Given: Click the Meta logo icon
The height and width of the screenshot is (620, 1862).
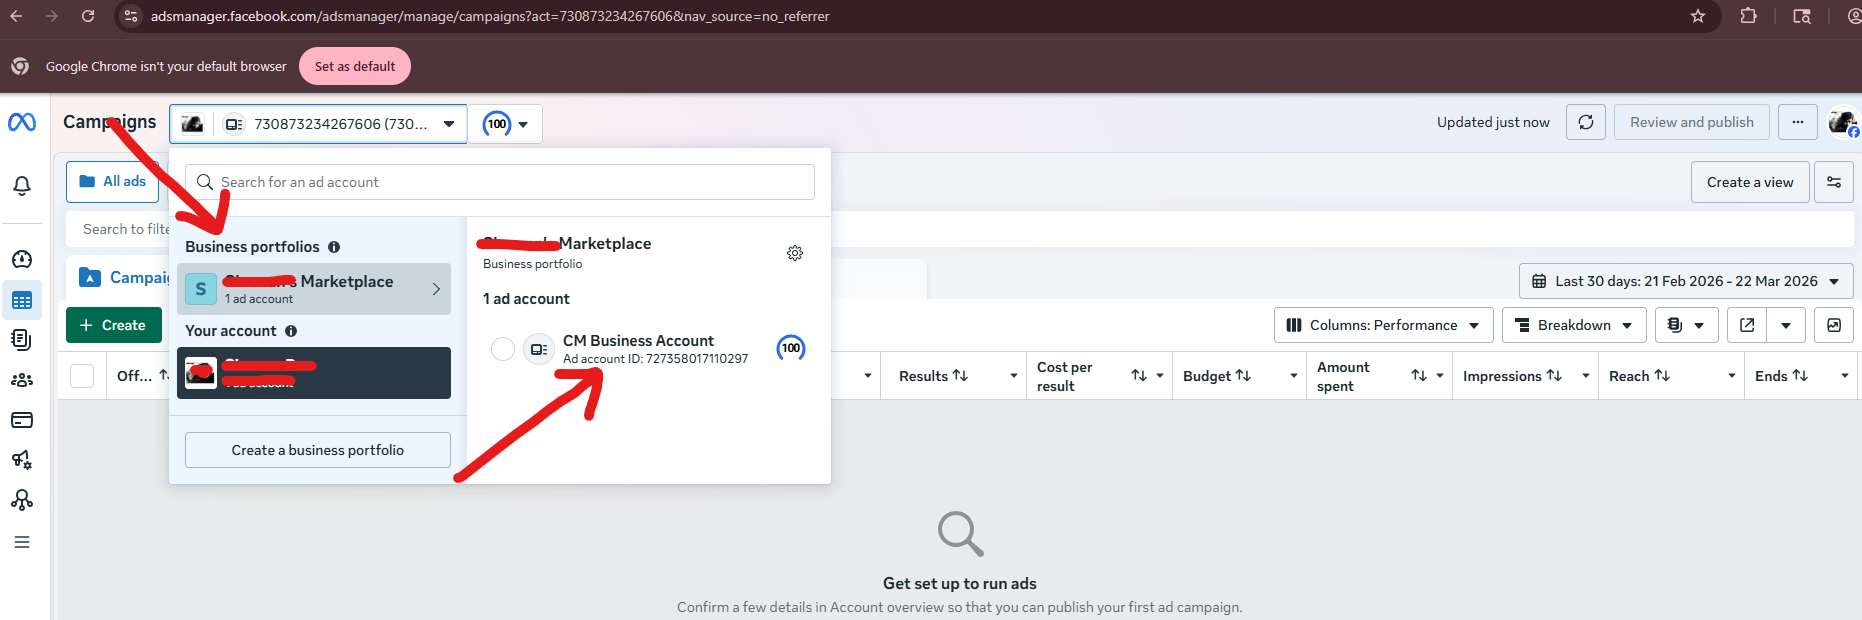Looking at the screenshot, I should click(22, 122).
